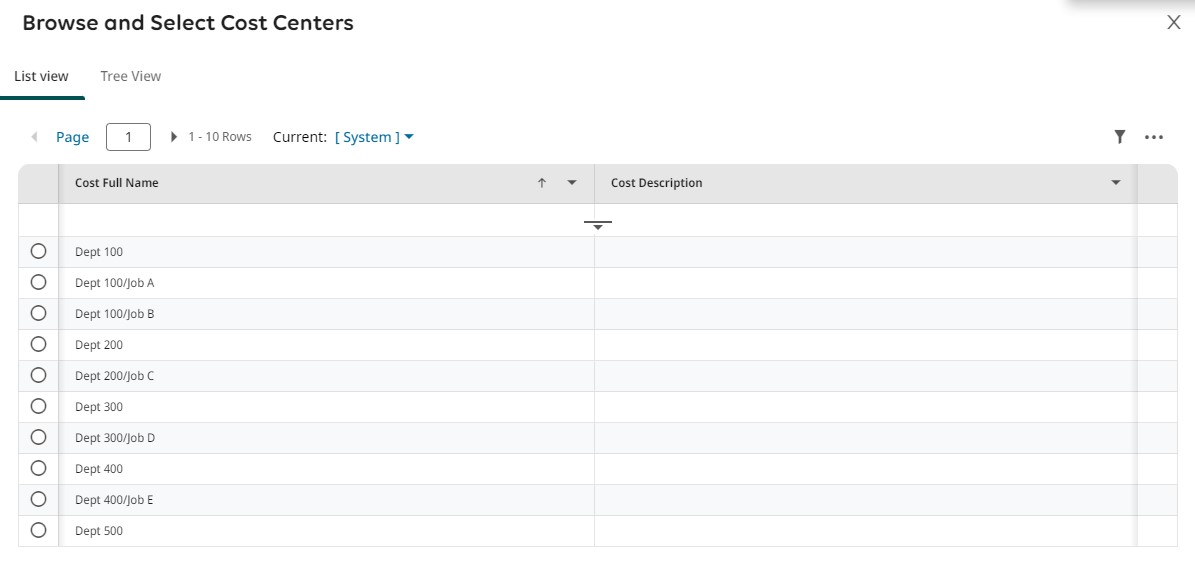This screenshot has height=584, width=1195.
Task: Open the three-dot more options menu
Action: (1154, 138)
